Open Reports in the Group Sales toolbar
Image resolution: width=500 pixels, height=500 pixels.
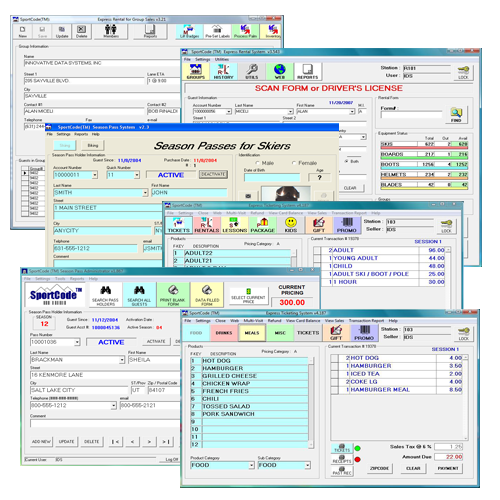150,32
